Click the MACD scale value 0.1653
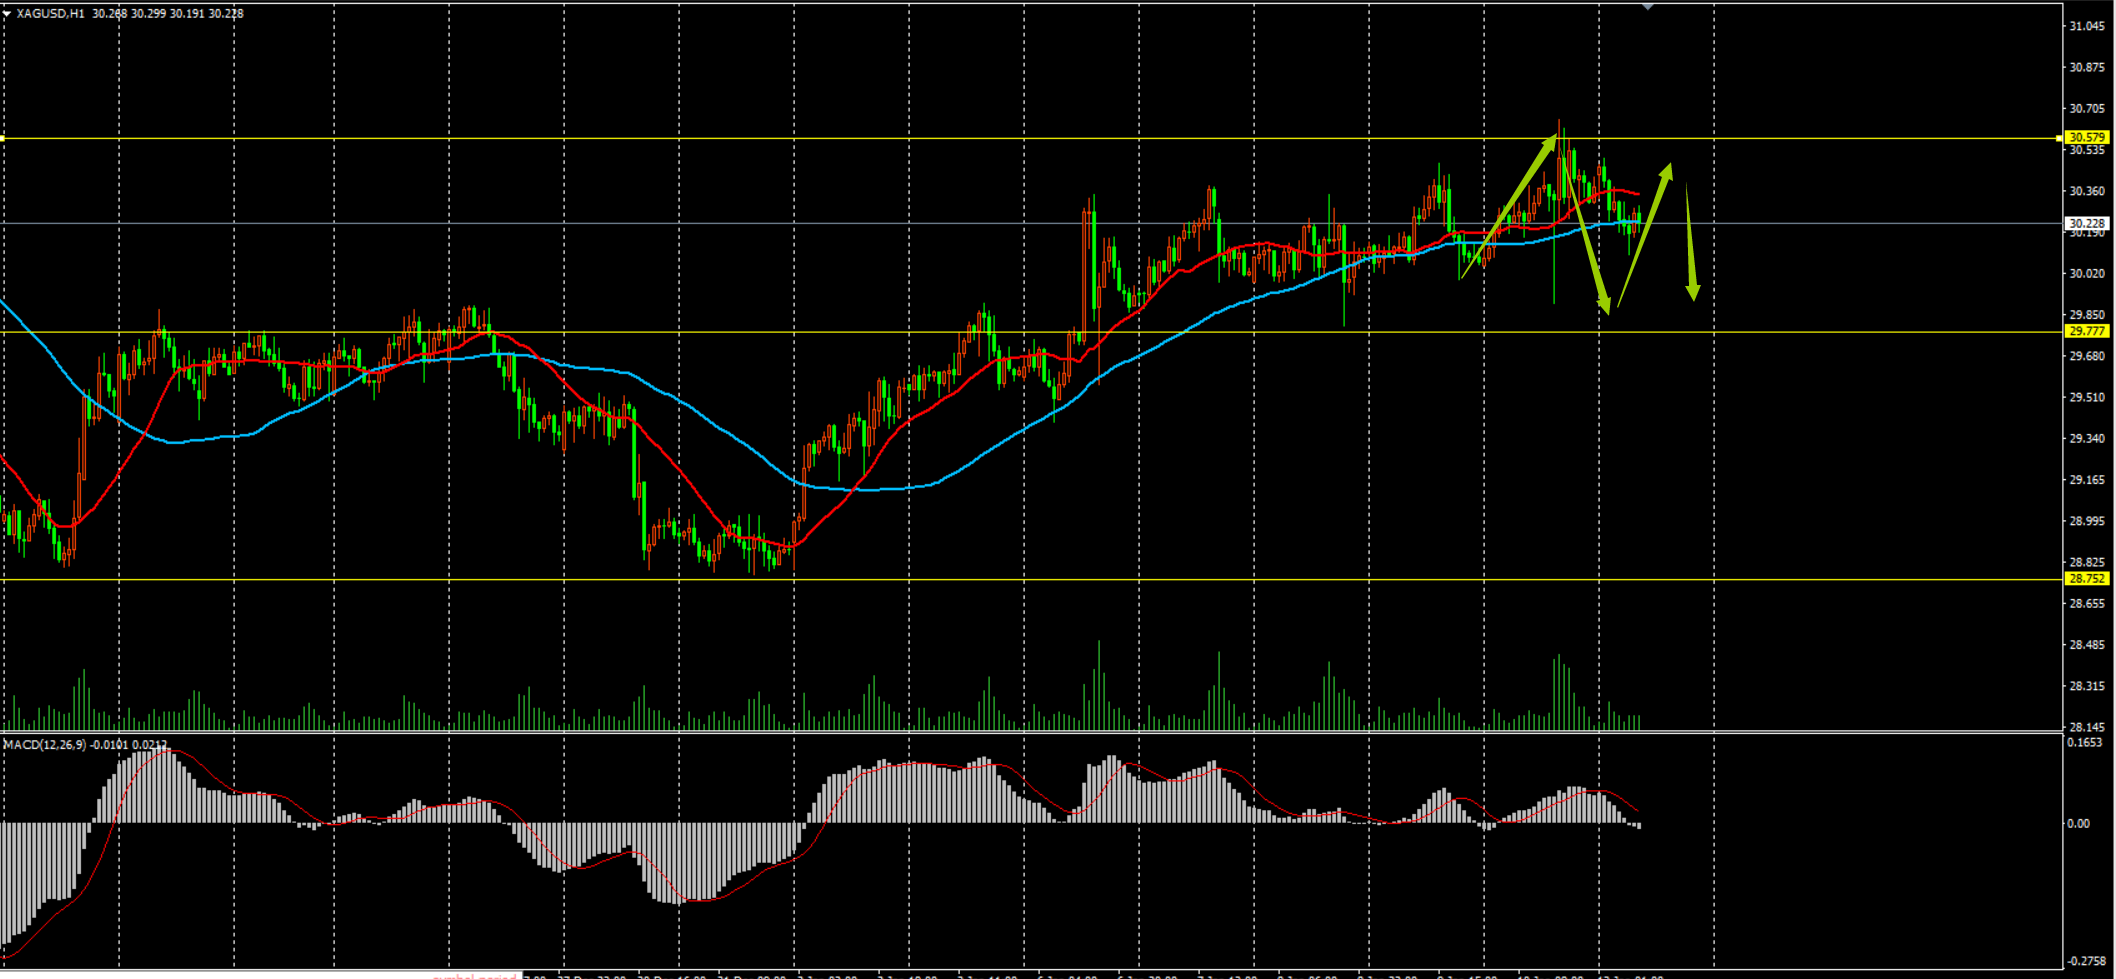 [2084, 743]
